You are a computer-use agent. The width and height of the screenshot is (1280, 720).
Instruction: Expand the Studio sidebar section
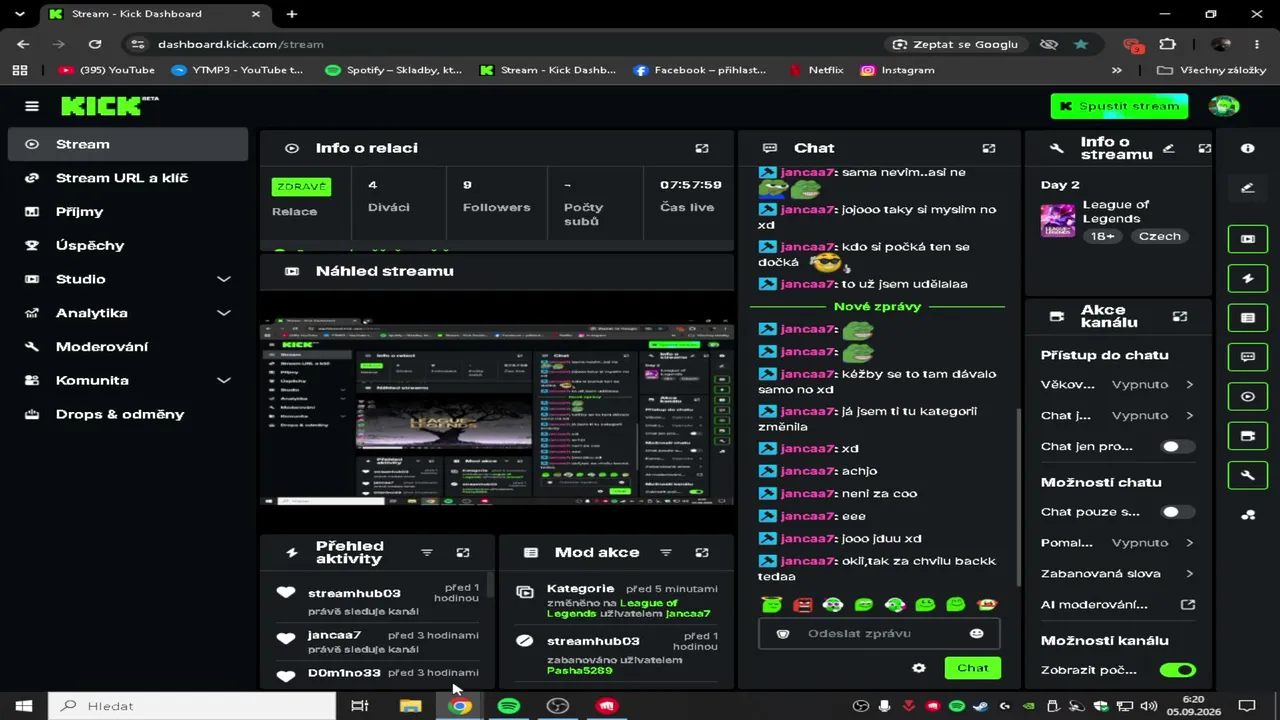(x=224, y=279)
